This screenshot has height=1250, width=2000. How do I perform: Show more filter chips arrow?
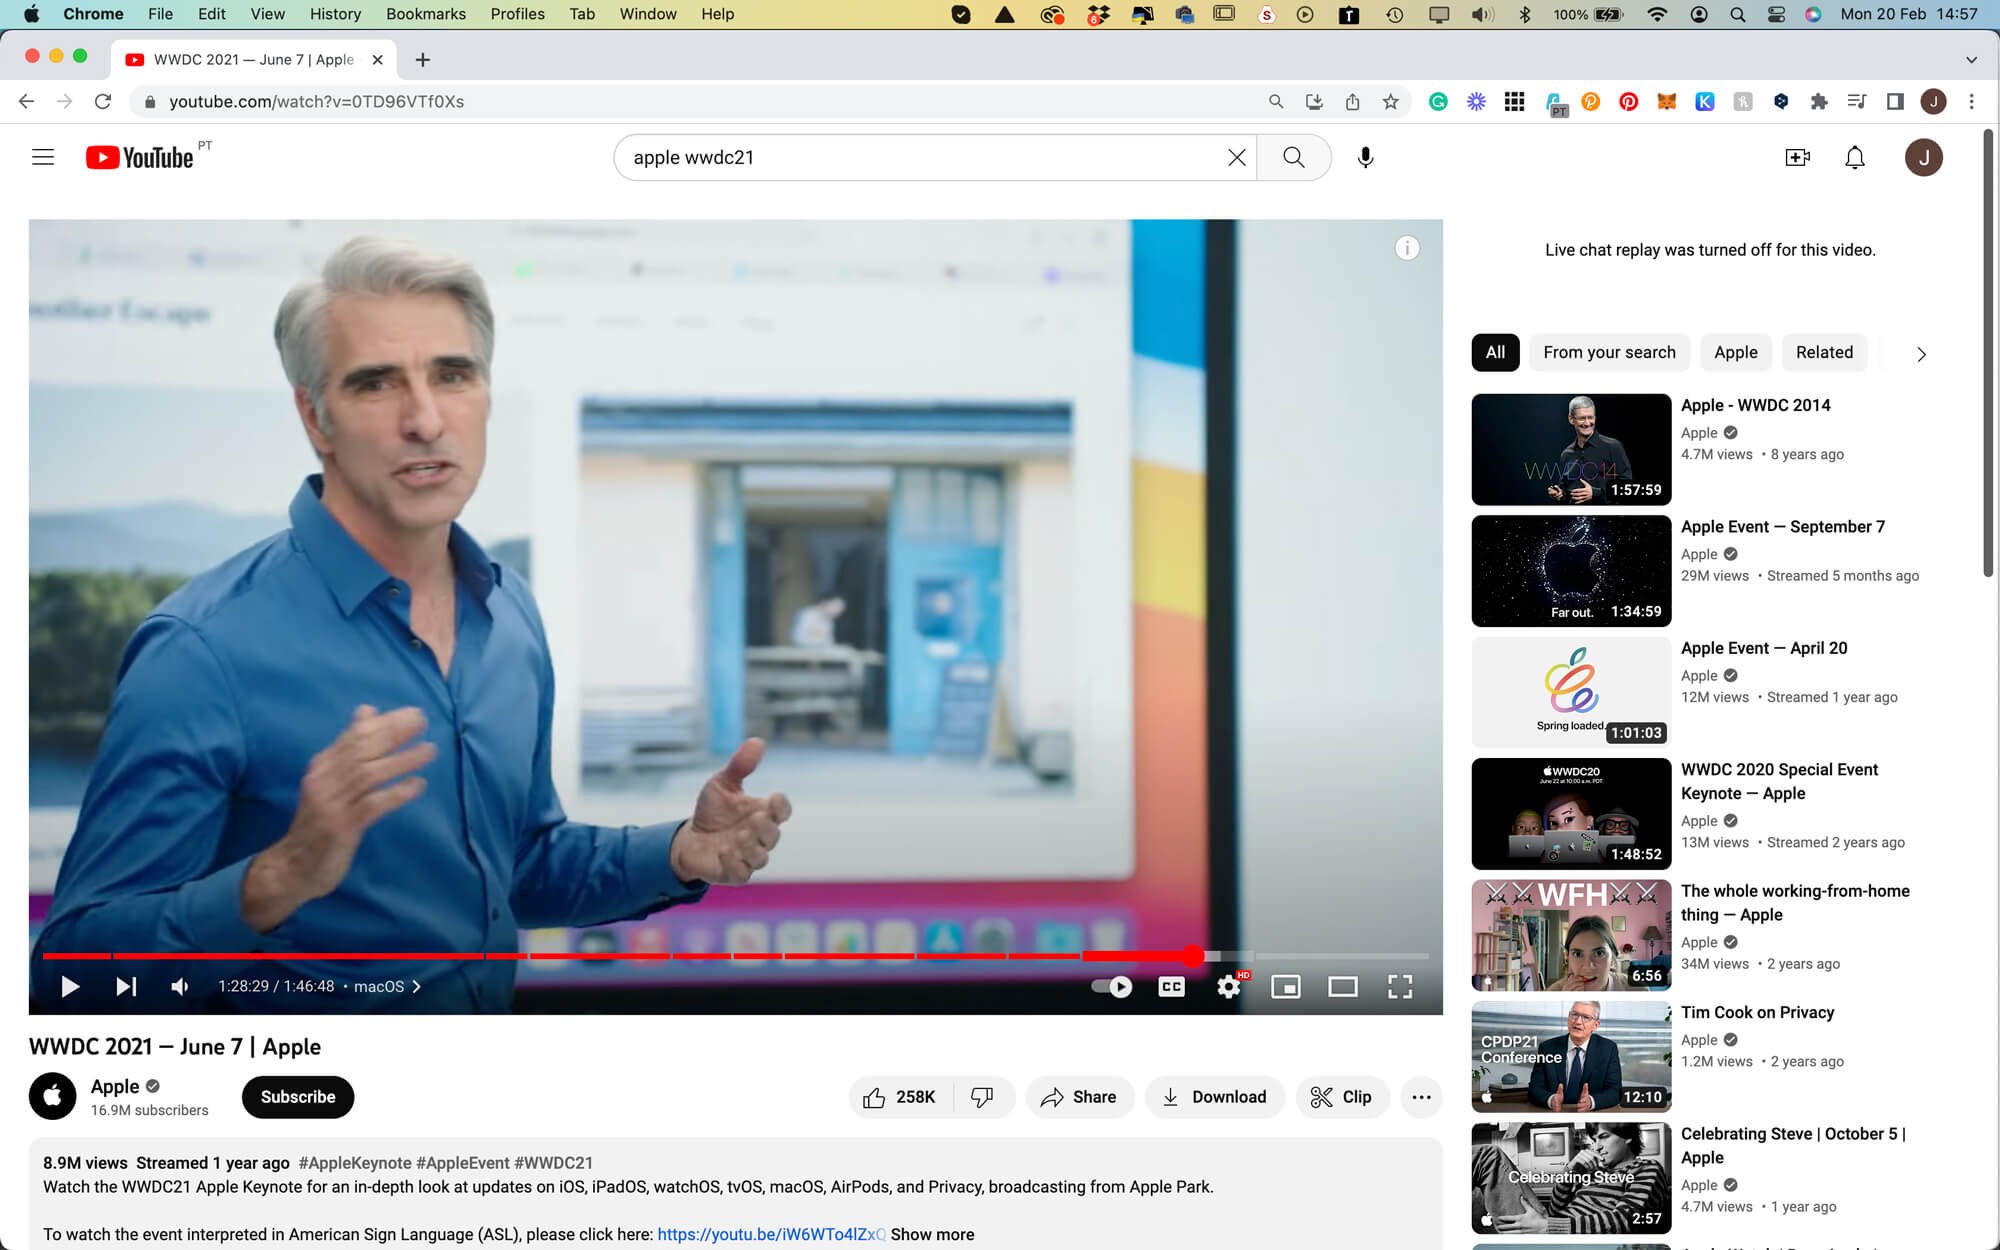coord(1921,354)
